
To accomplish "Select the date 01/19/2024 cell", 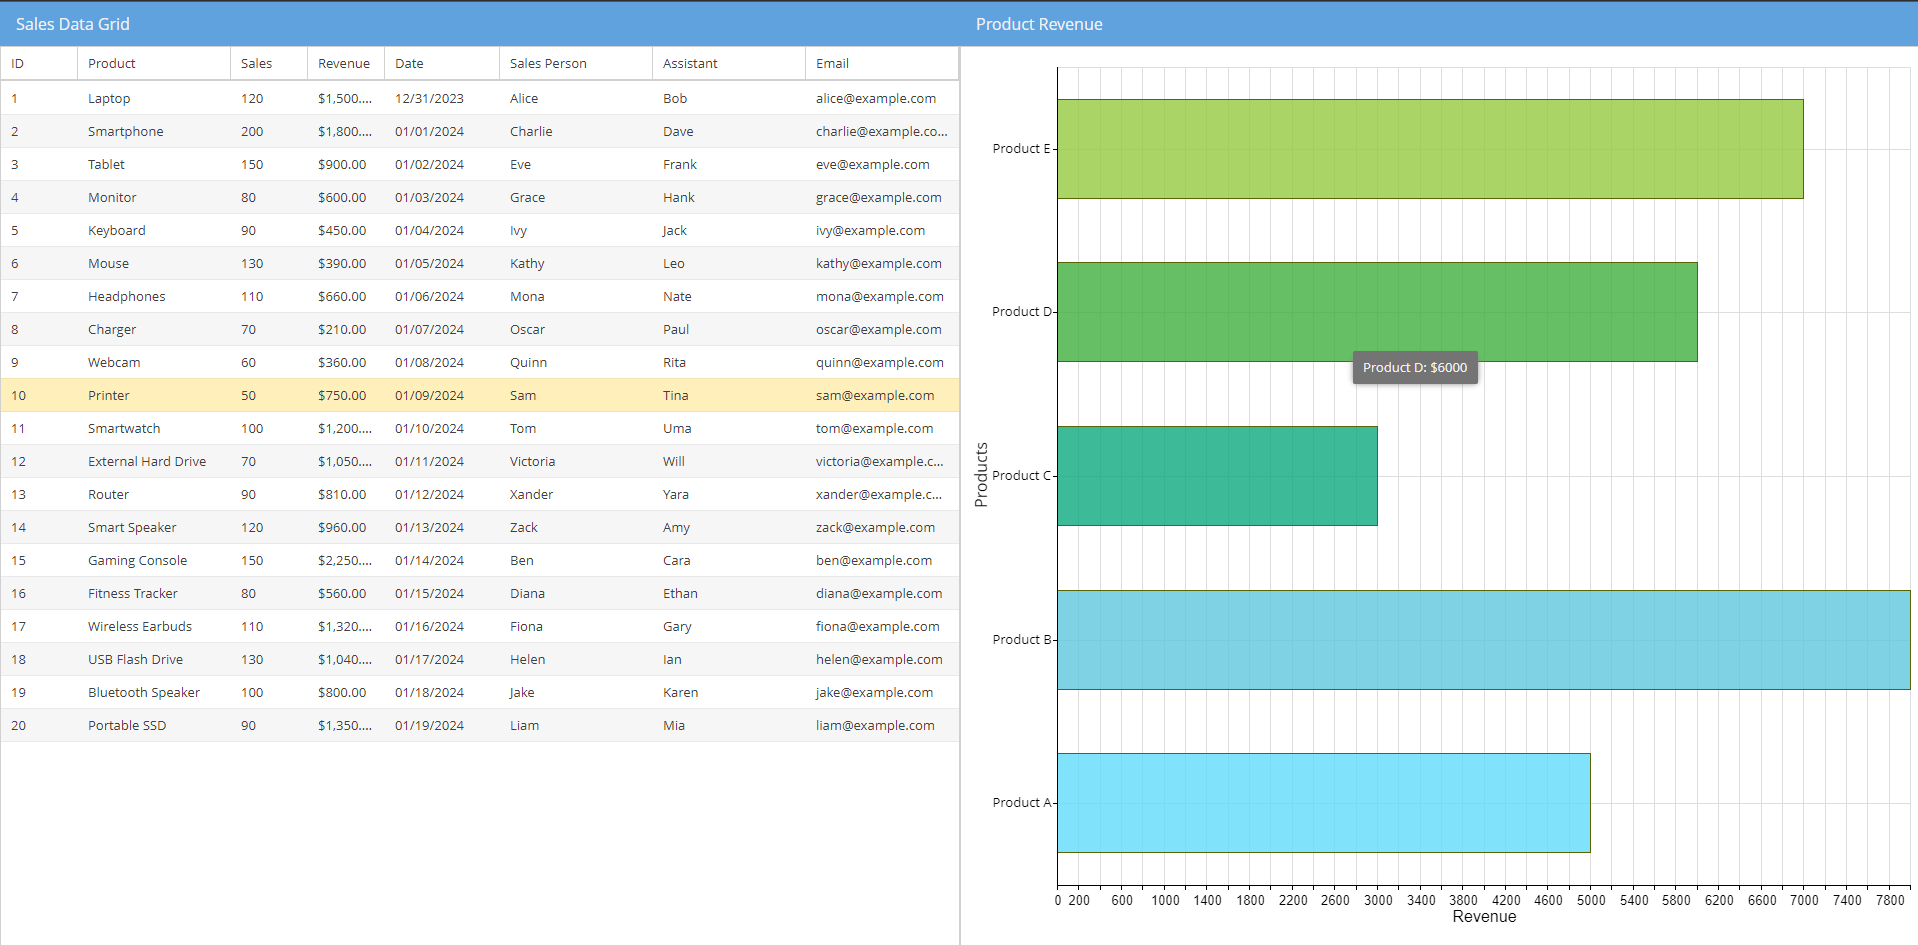I will 442,725.
